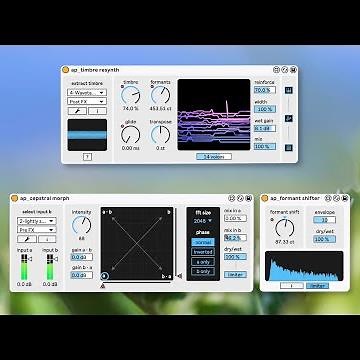Select inverted phase mode
Screen dimensions: 360x360
203,252
